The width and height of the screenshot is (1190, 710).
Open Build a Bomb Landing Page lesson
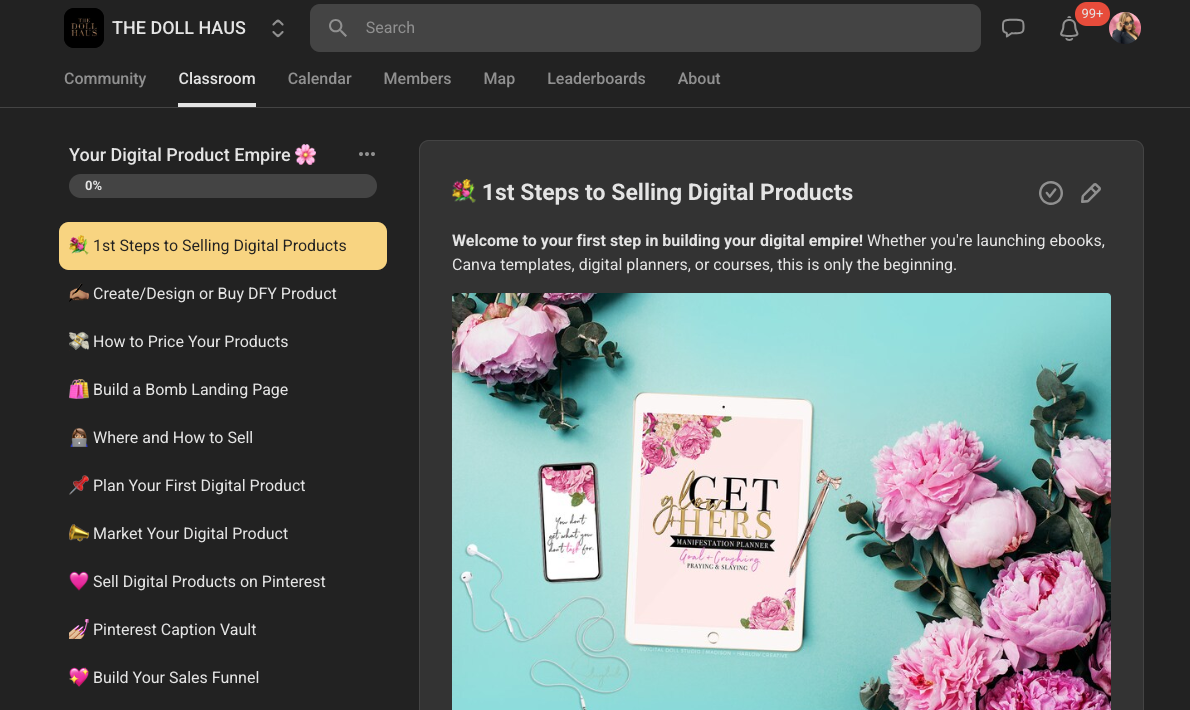[190, 390]
